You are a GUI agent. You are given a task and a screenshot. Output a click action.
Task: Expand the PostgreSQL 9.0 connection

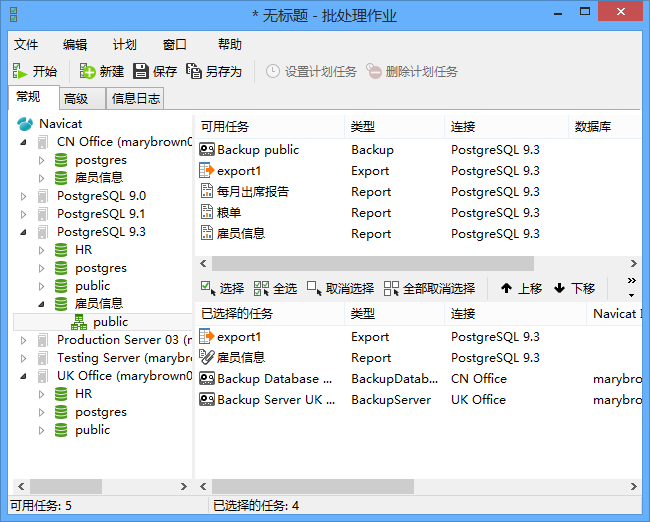[24, 196]
